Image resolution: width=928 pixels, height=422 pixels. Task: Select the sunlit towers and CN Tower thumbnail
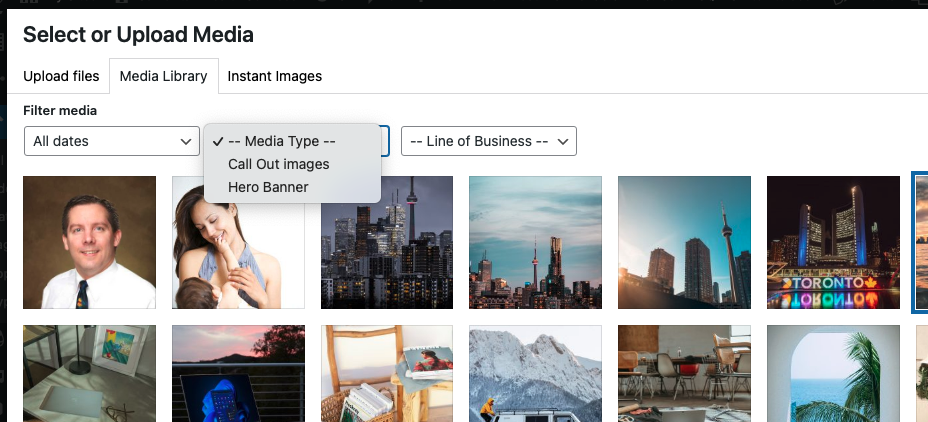click(x=684, y=242)
